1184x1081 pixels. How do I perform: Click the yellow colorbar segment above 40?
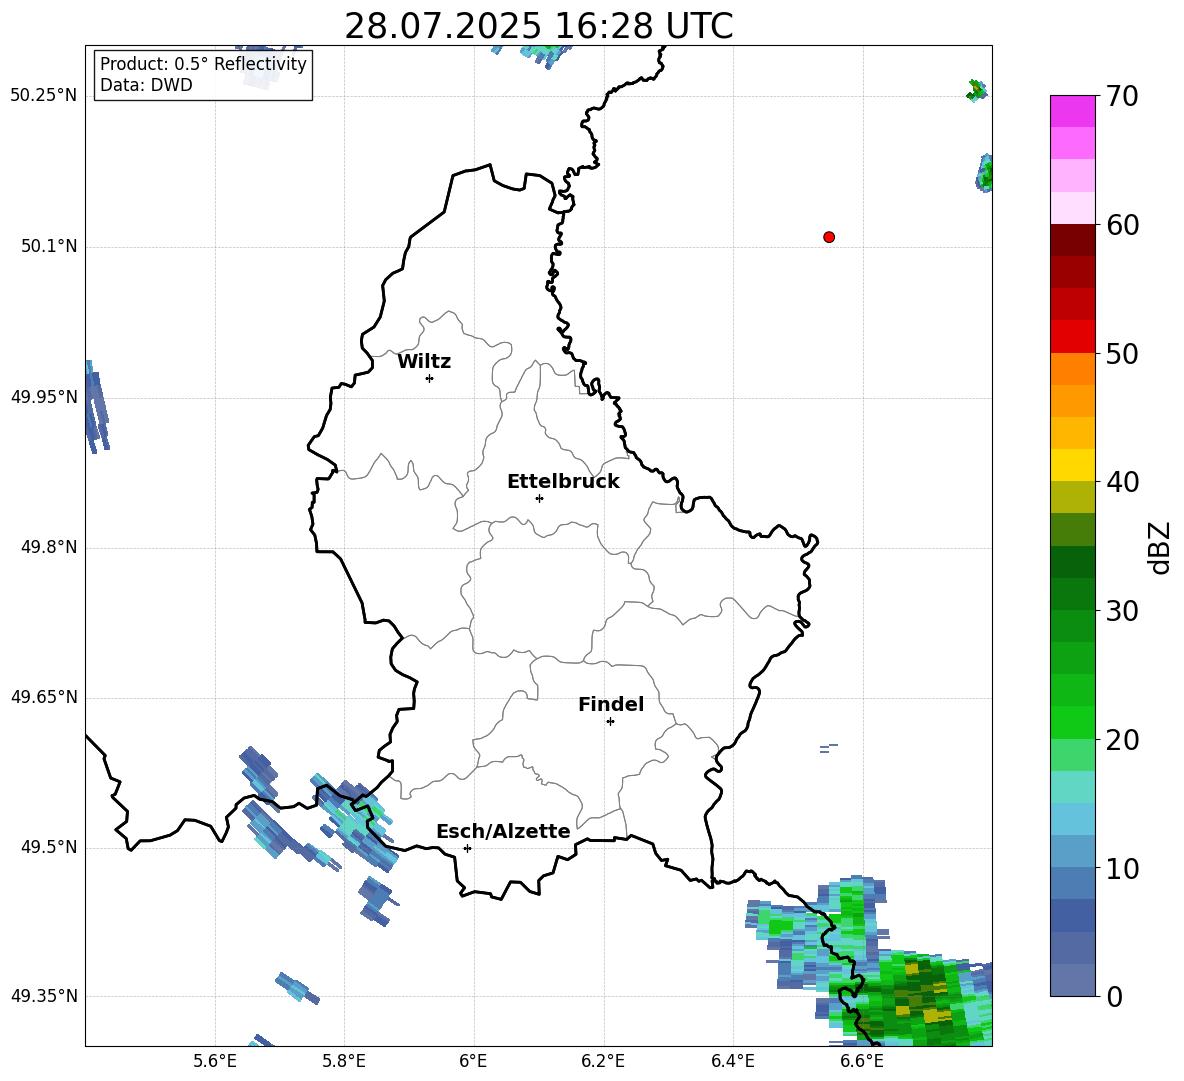[x=1072, y=465]
